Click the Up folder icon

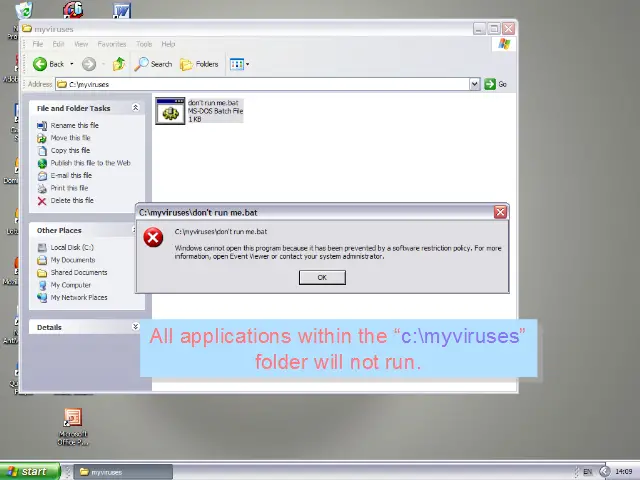(118, 64)
